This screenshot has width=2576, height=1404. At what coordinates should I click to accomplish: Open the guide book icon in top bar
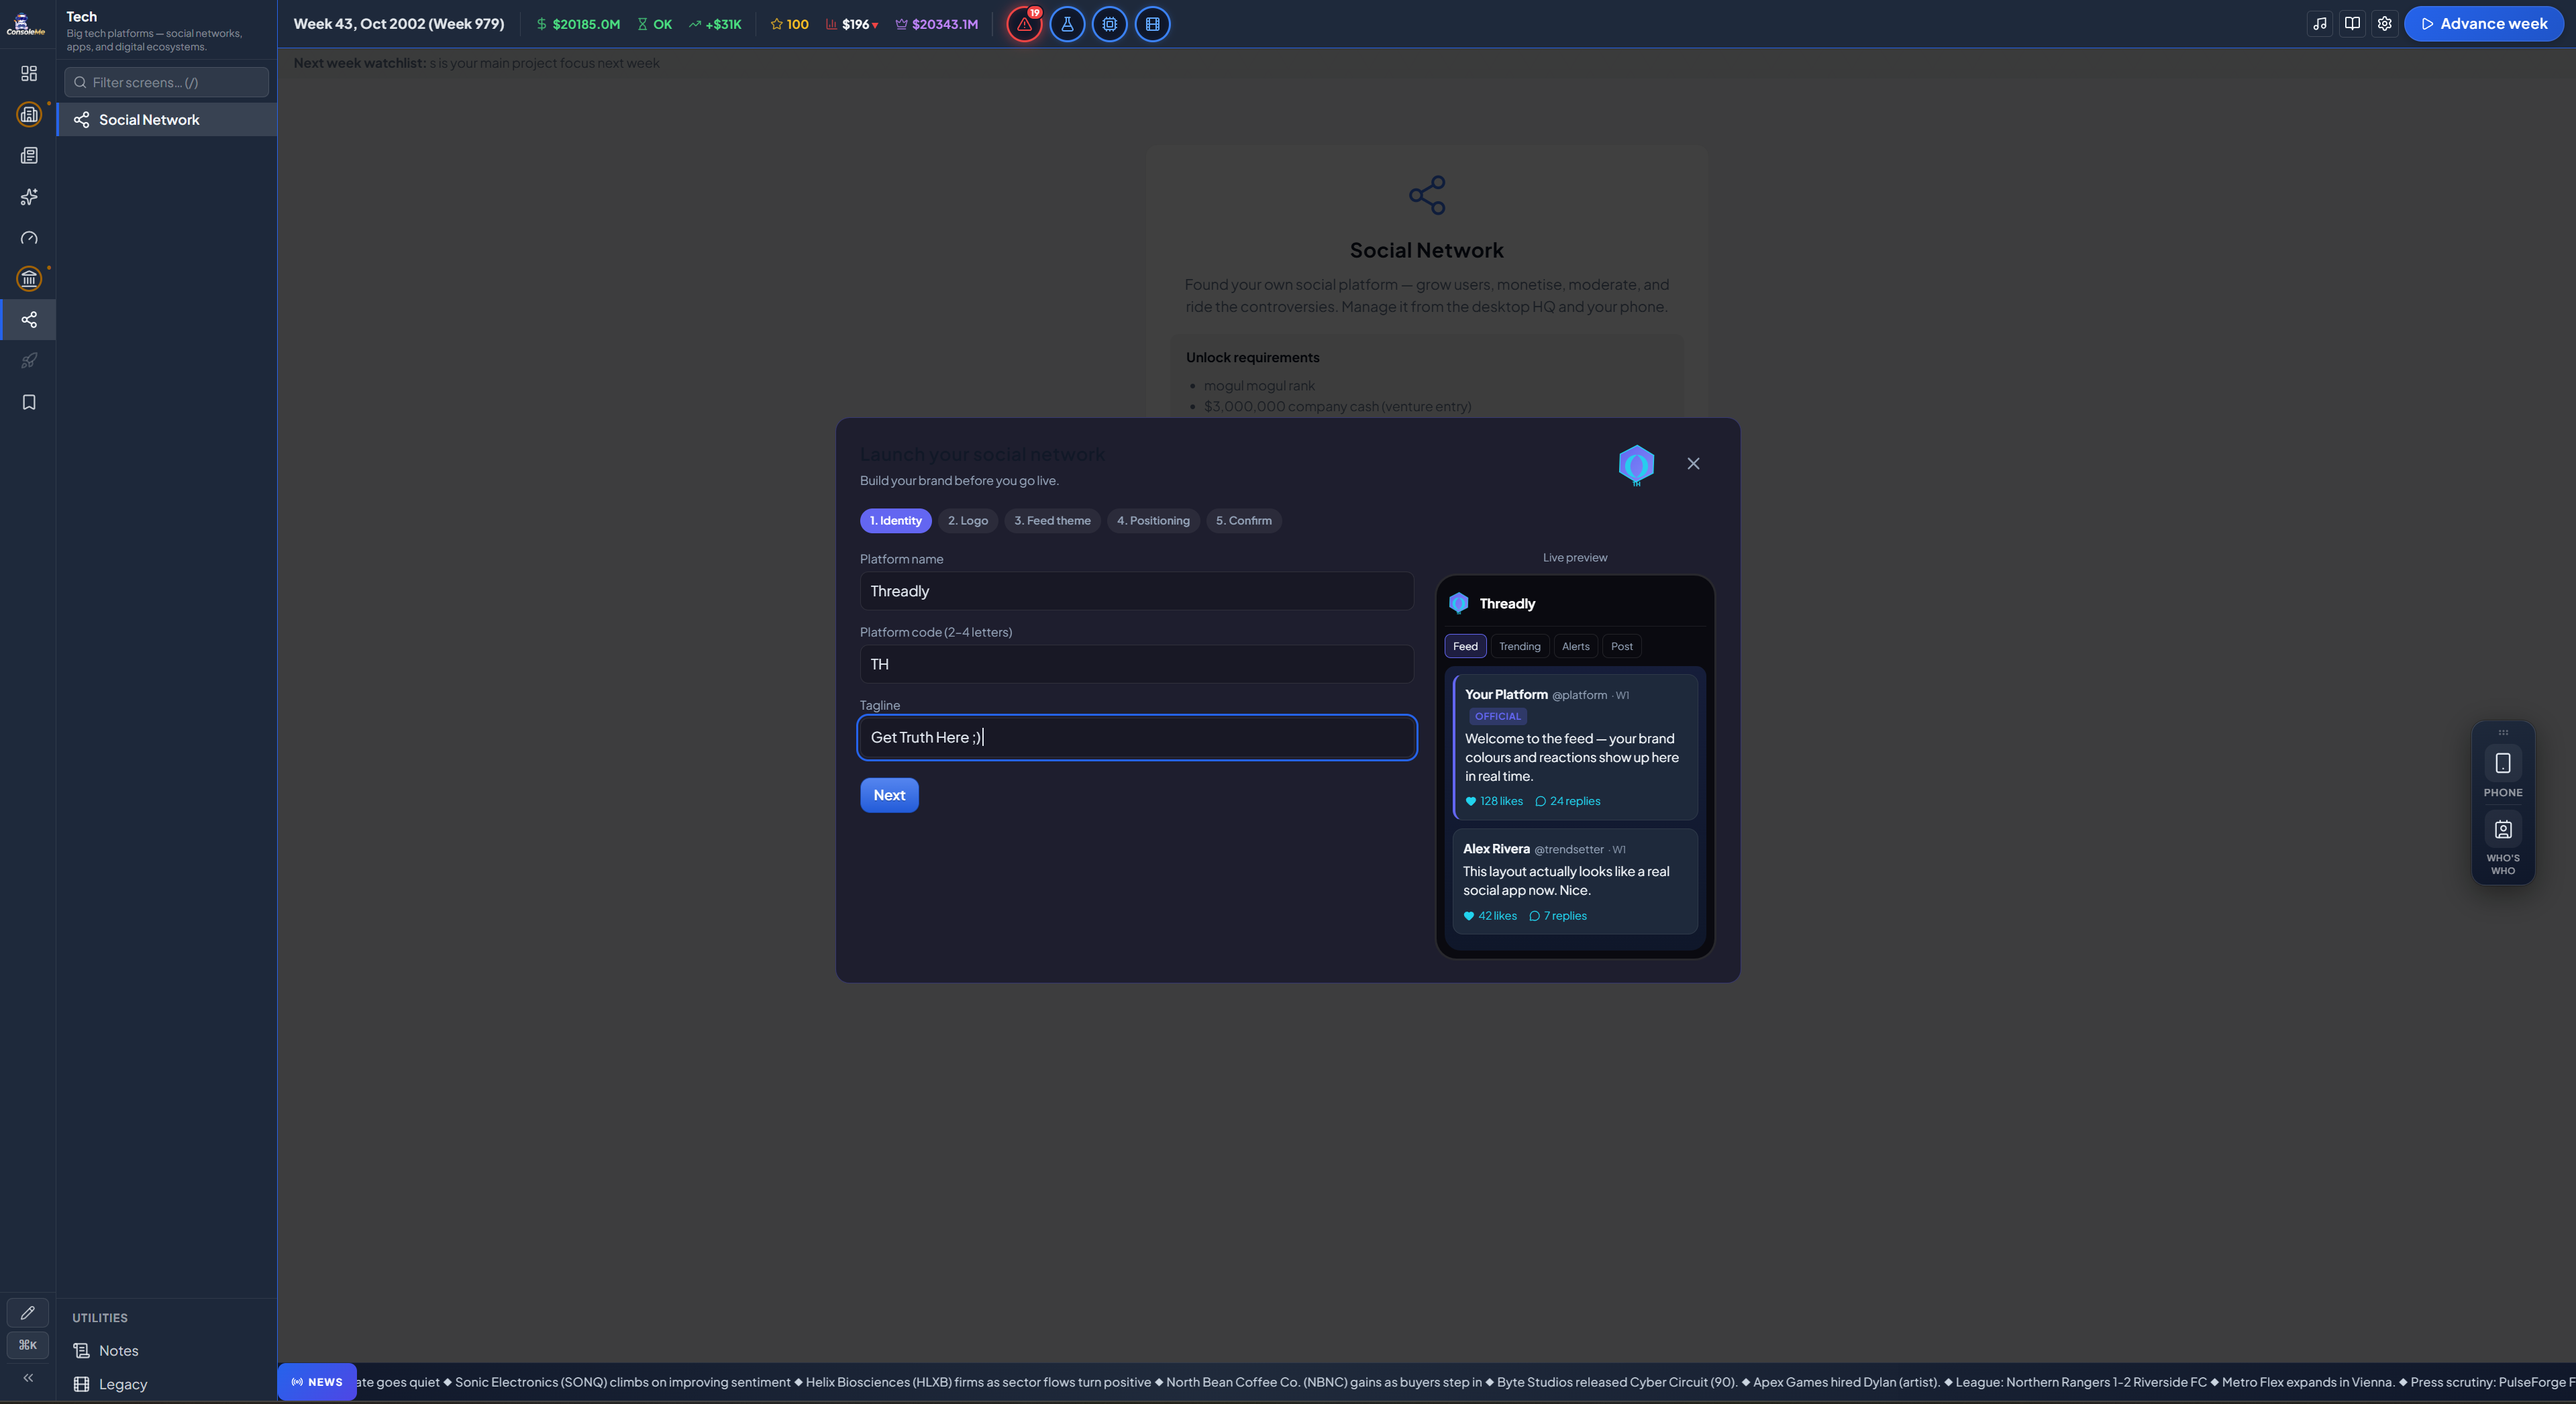pyautogui.click(x=2352, y=24)
